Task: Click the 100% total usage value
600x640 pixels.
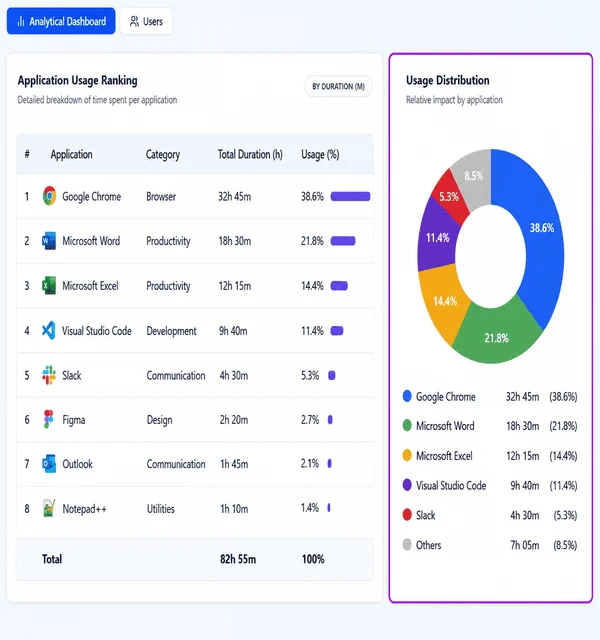Action: (313, 559)
